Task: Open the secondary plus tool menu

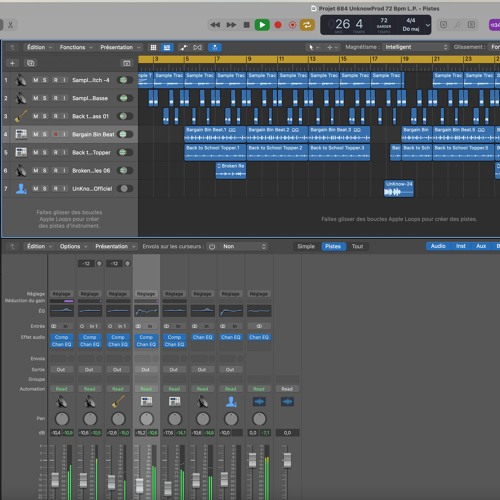Action: tap(332, 47)
